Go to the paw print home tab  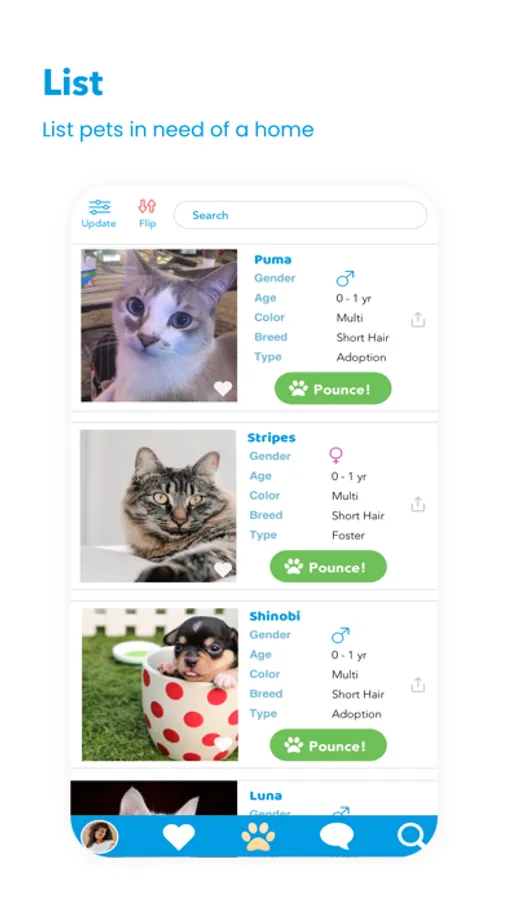tap(258, 836)
